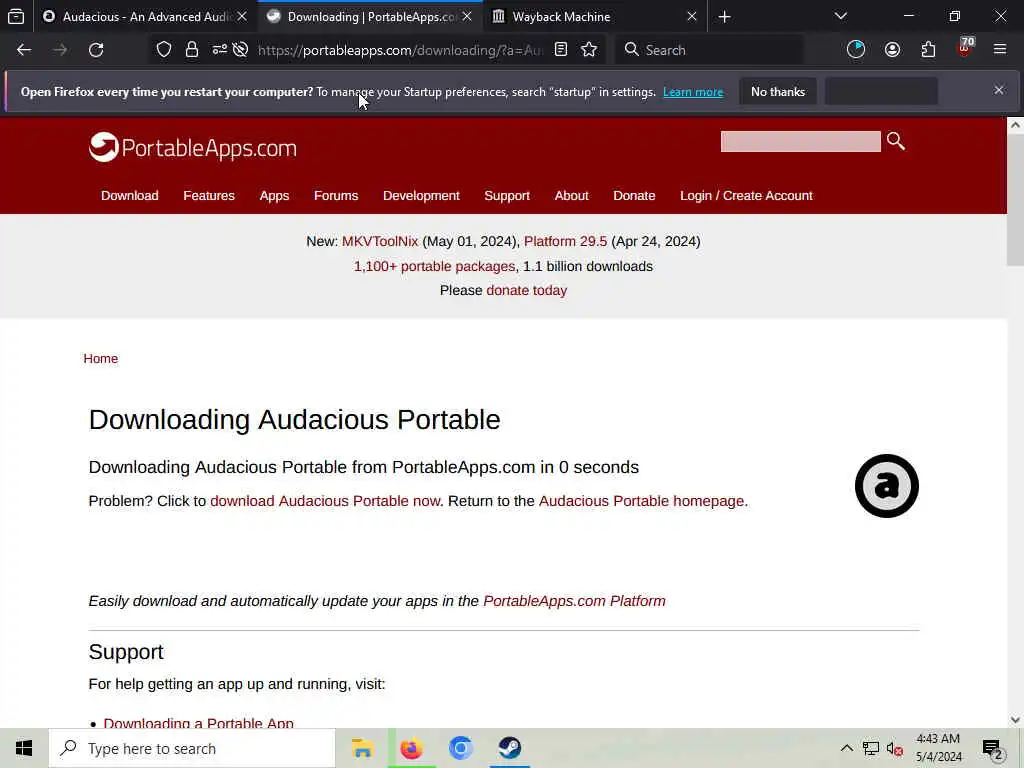This screenshot has height=768, width=1024.
Task: Click the scrollbar down arrow
Action: pos(1015,720)
